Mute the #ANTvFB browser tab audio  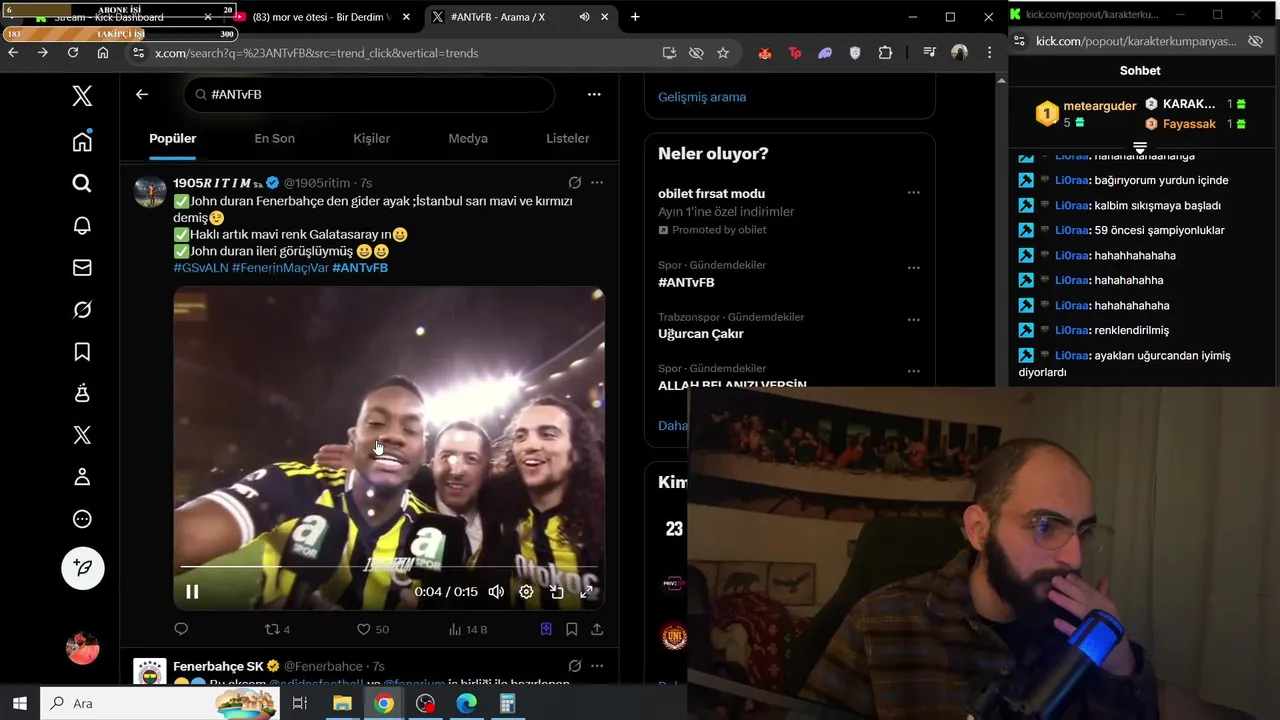tap(584, 17)
